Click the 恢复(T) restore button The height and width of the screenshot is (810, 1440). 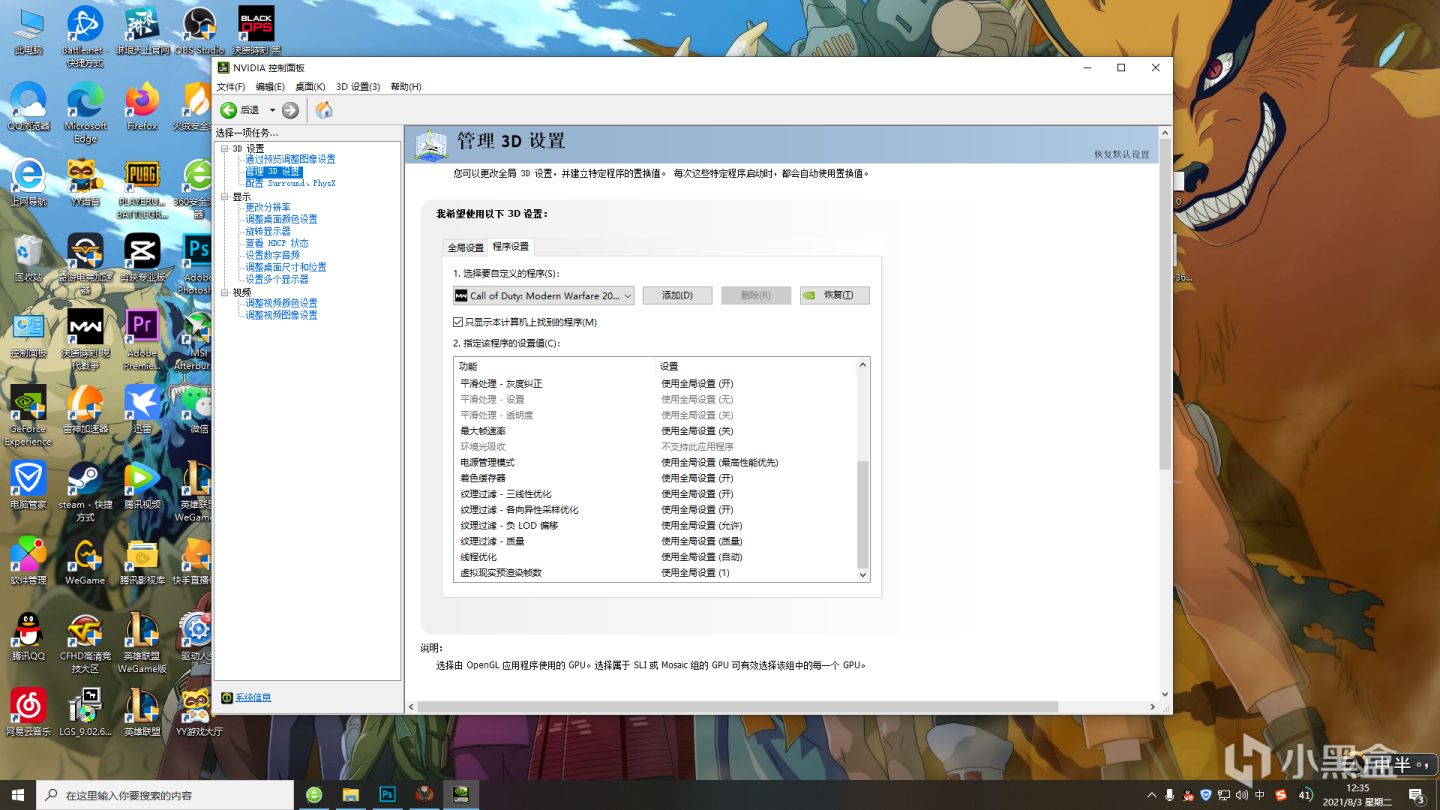(x=834, y=295)
